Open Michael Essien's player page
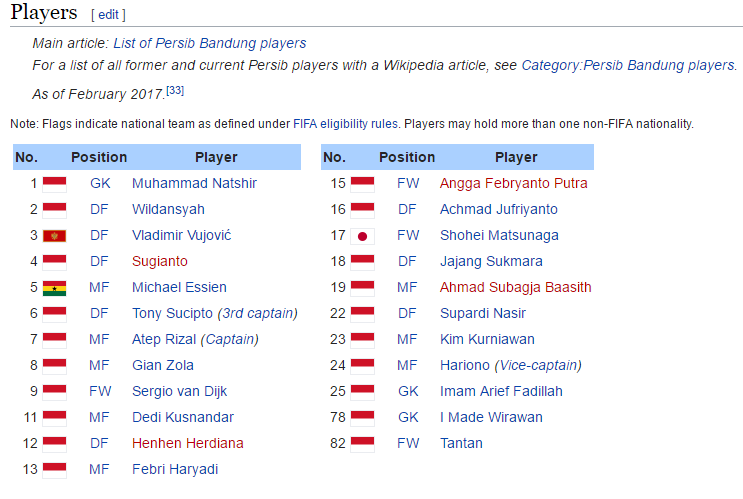 point(179,288)
